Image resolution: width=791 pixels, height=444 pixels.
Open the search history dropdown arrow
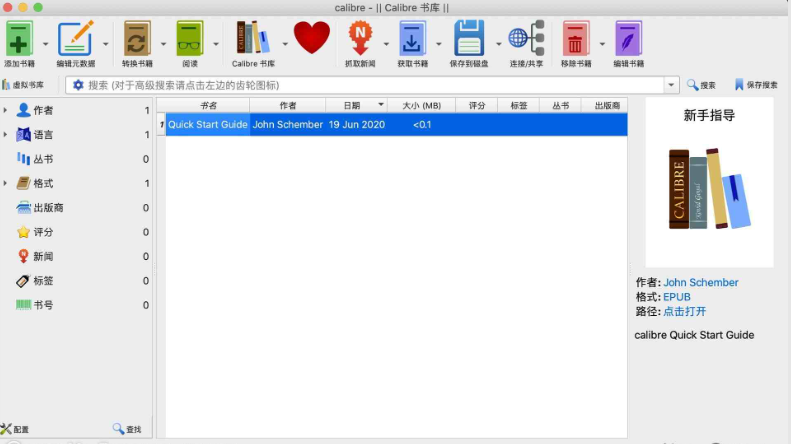click(x=671, y=85)
